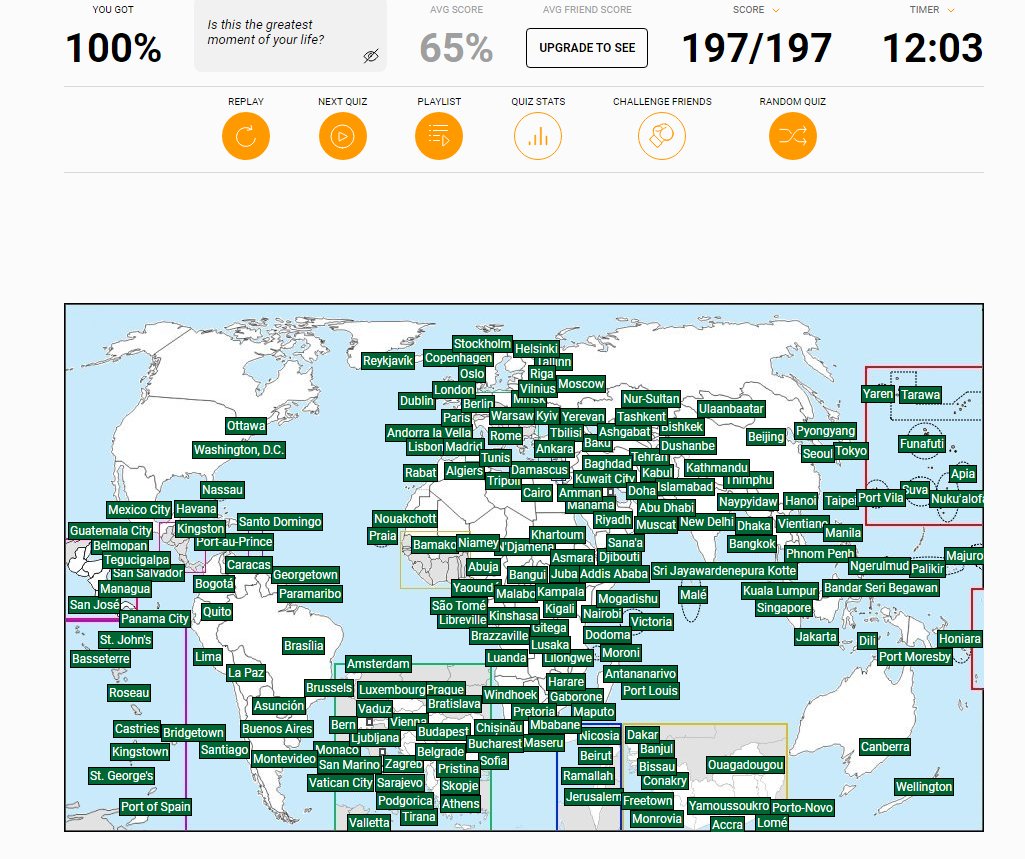
Task: Expand the Score dropdown arrow
Action: pos(776,10)
